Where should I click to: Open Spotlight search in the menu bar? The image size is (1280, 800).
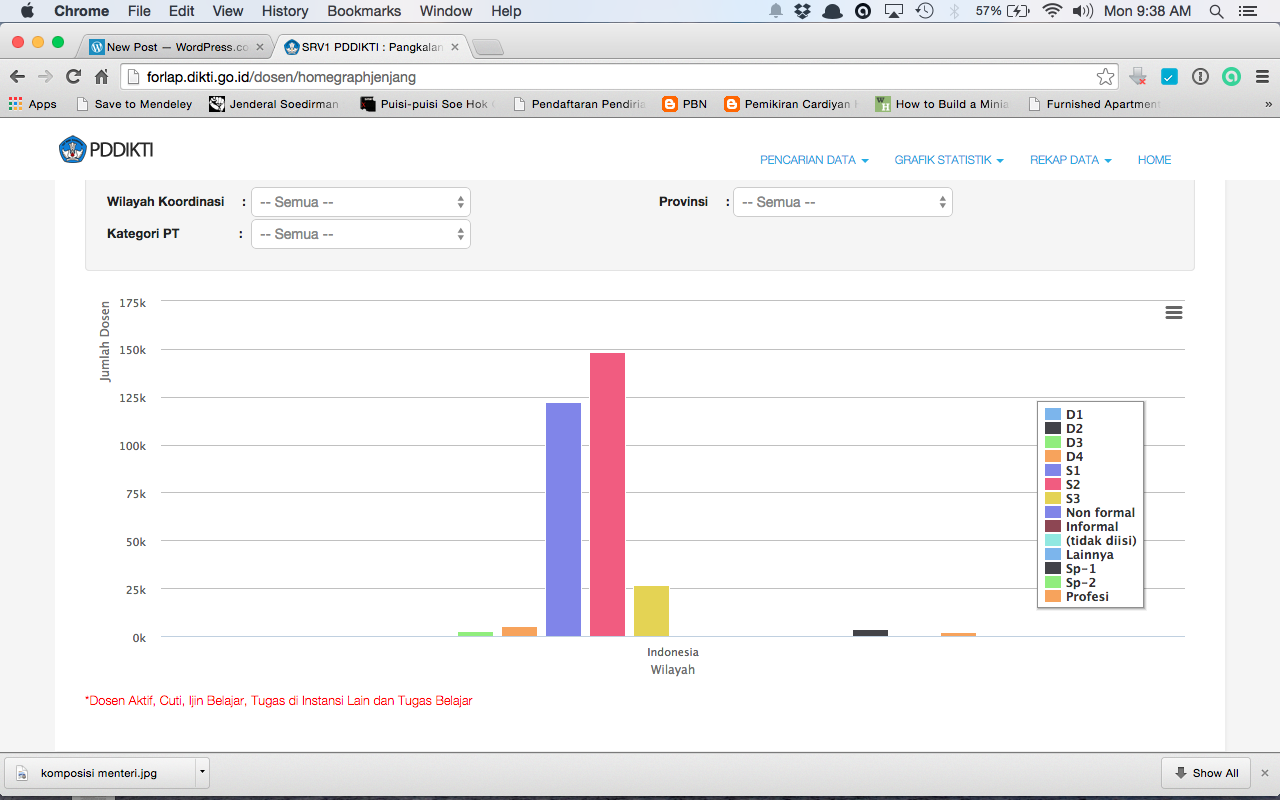tap(1216, 11)
